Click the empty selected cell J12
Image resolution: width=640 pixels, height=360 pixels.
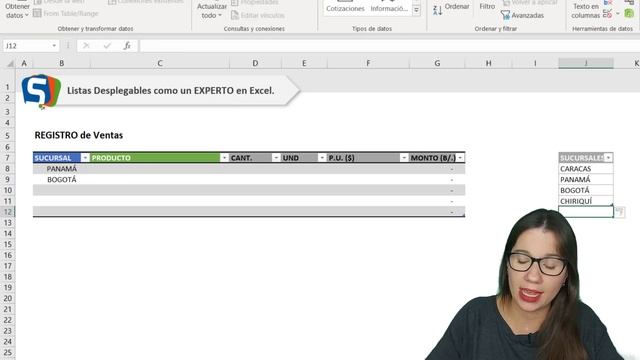click(x=586, y=212)
